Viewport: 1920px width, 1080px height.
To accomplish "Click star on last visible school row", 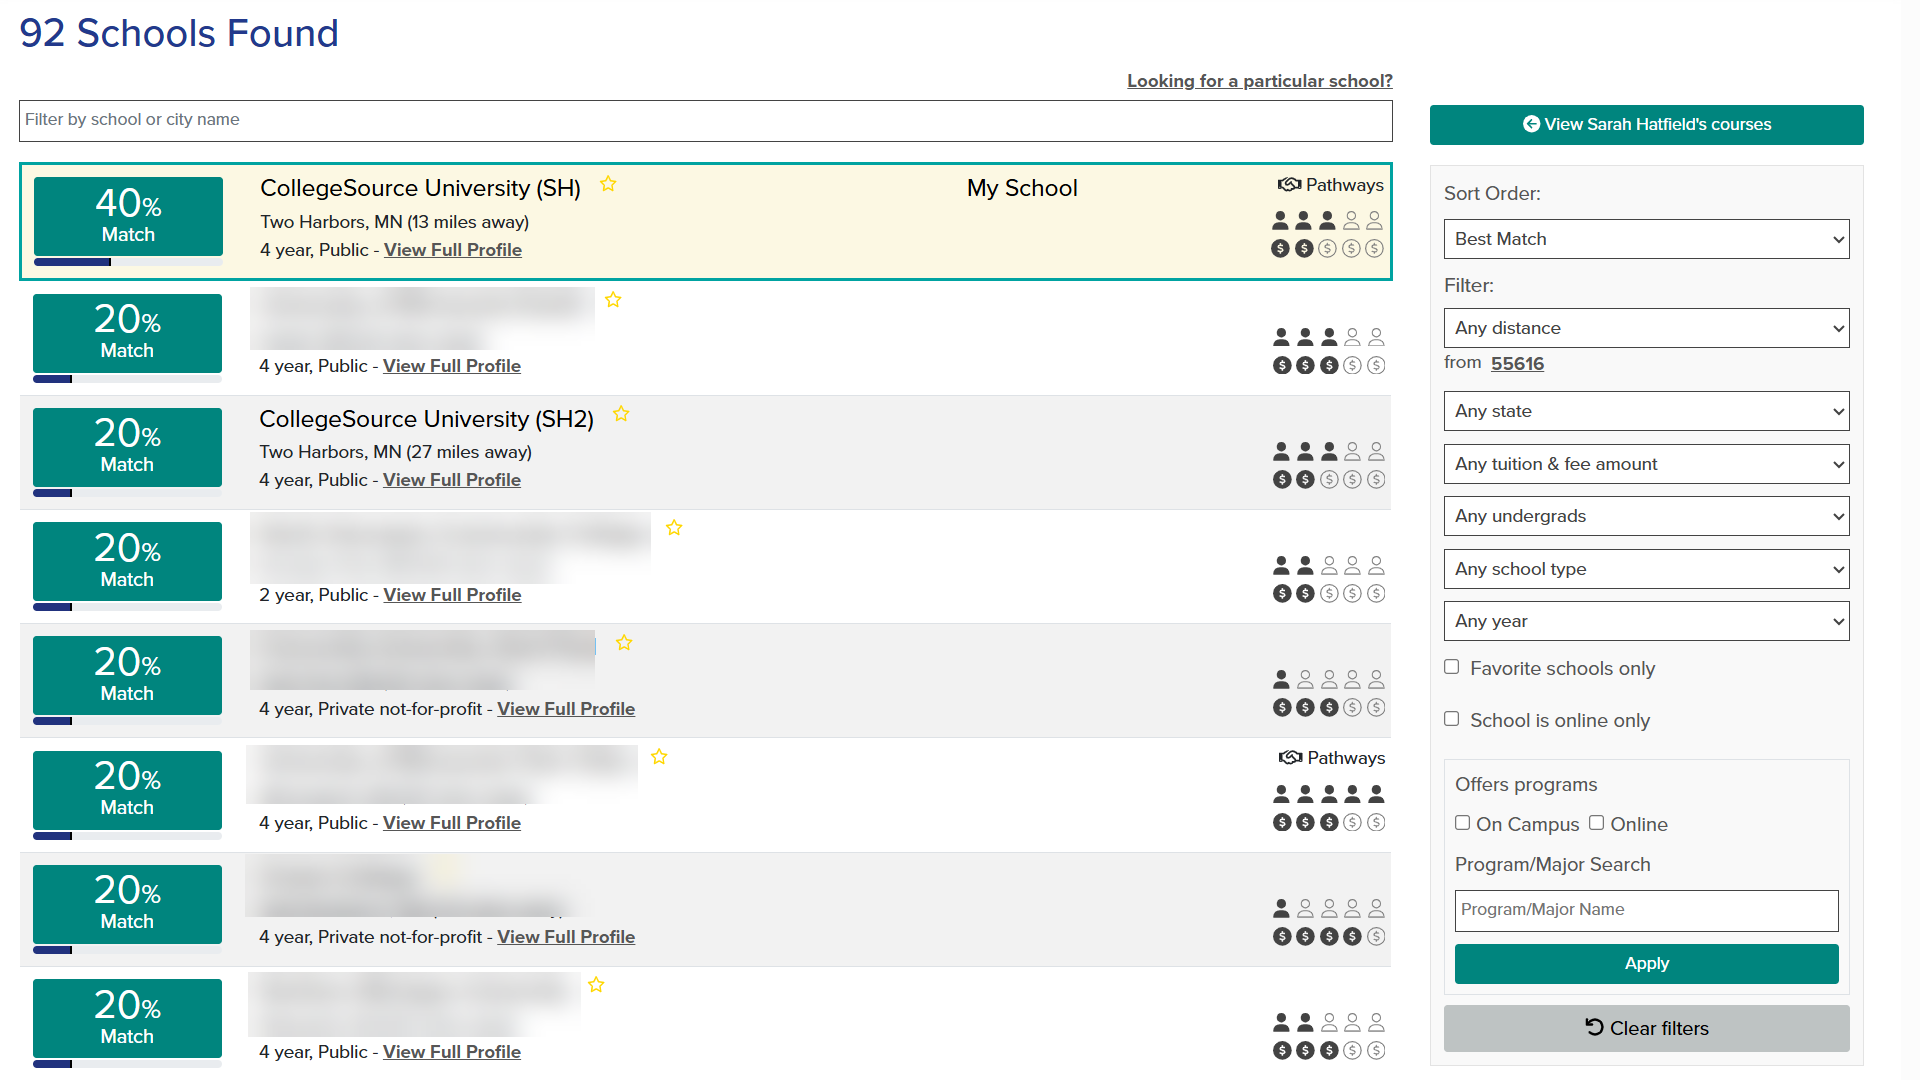I will [596, 985].
